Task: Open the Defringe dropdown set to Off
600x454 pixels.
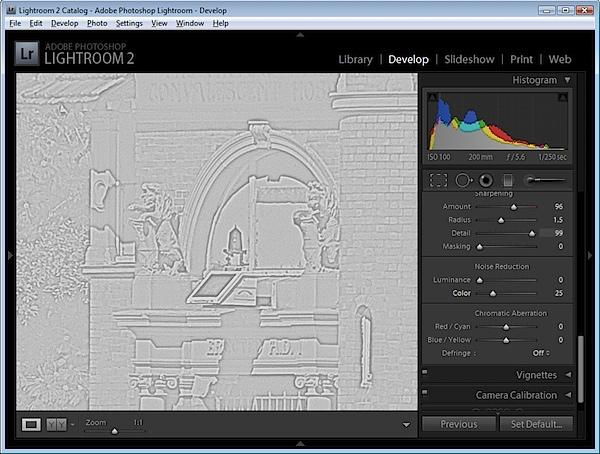Action: pos(541,353)
